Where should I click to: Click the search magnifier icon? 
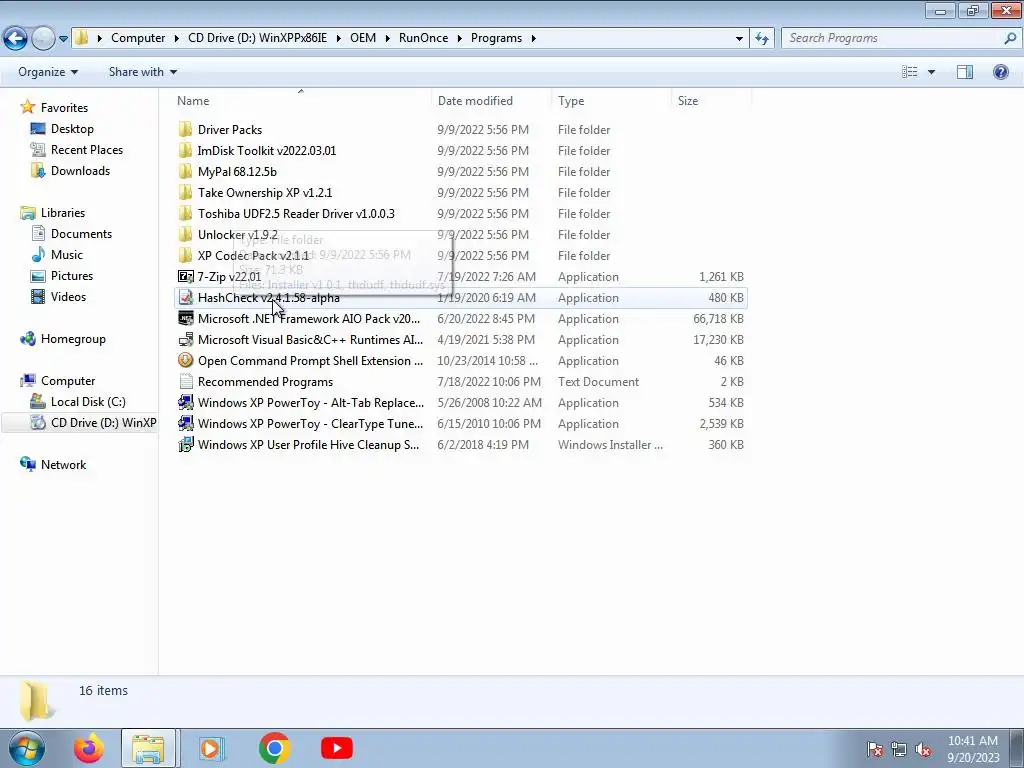1010,38
